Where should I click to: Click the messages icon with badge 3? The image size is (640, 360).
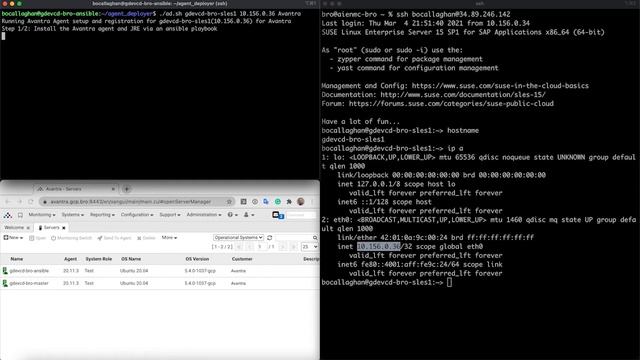coord(277,215)
